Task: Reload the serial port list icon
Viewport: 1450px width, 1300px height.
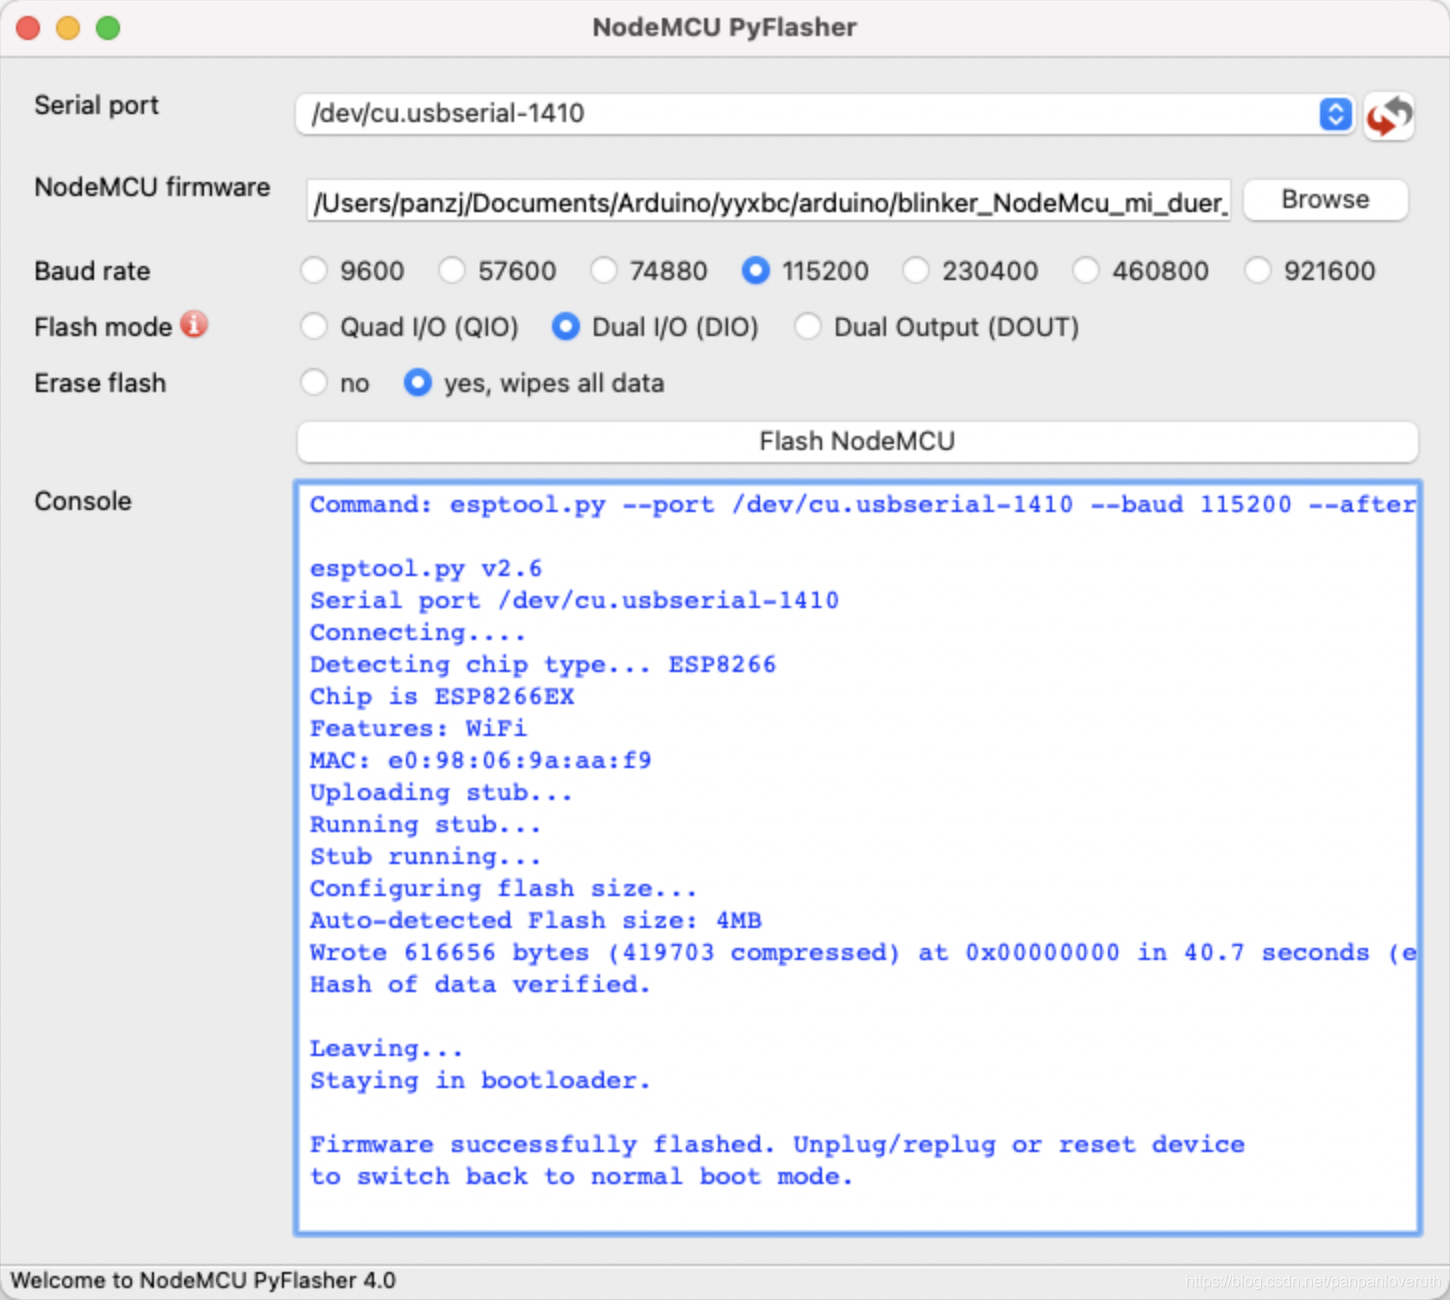Action: [1389, 116]
